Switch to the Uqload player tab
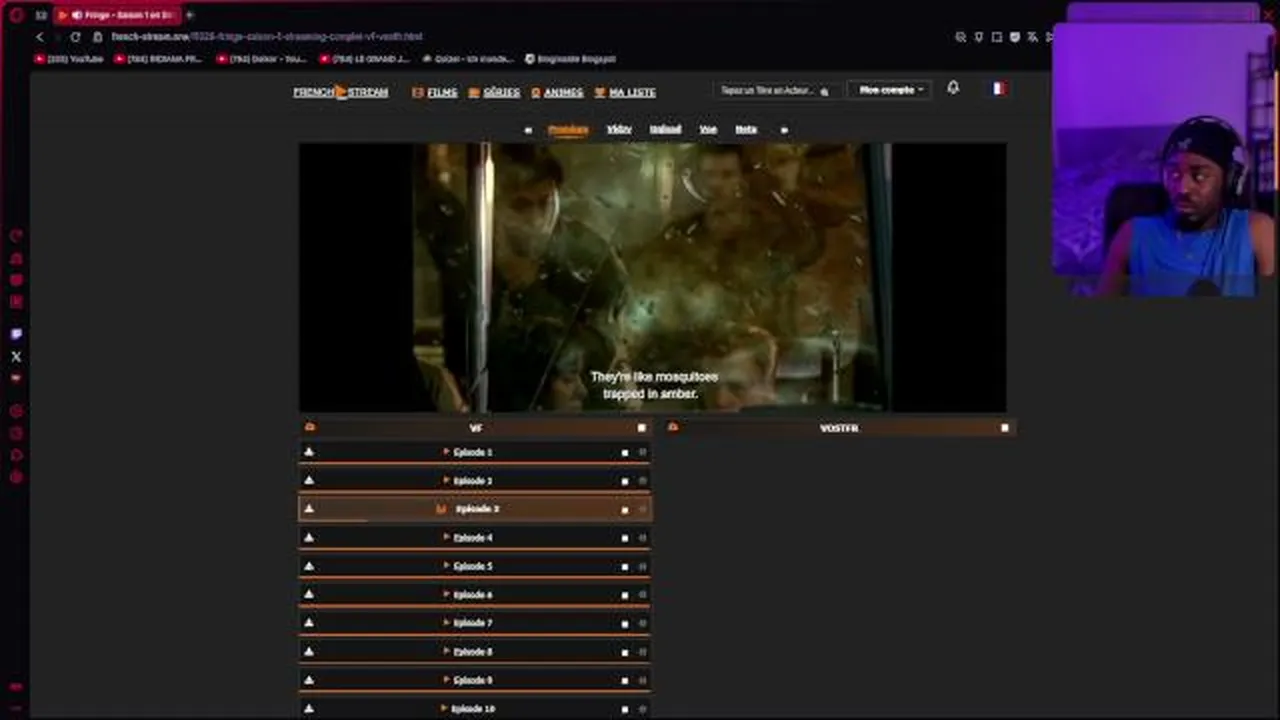Viewport: 1280px width, 720px height. click(x=665, y=130)
